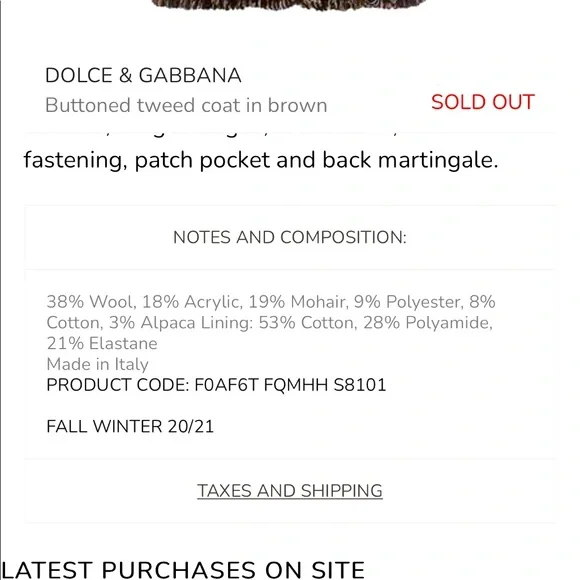
Task: Click the LATEST PURCHASES ON SITE heading
Action: 183,570
